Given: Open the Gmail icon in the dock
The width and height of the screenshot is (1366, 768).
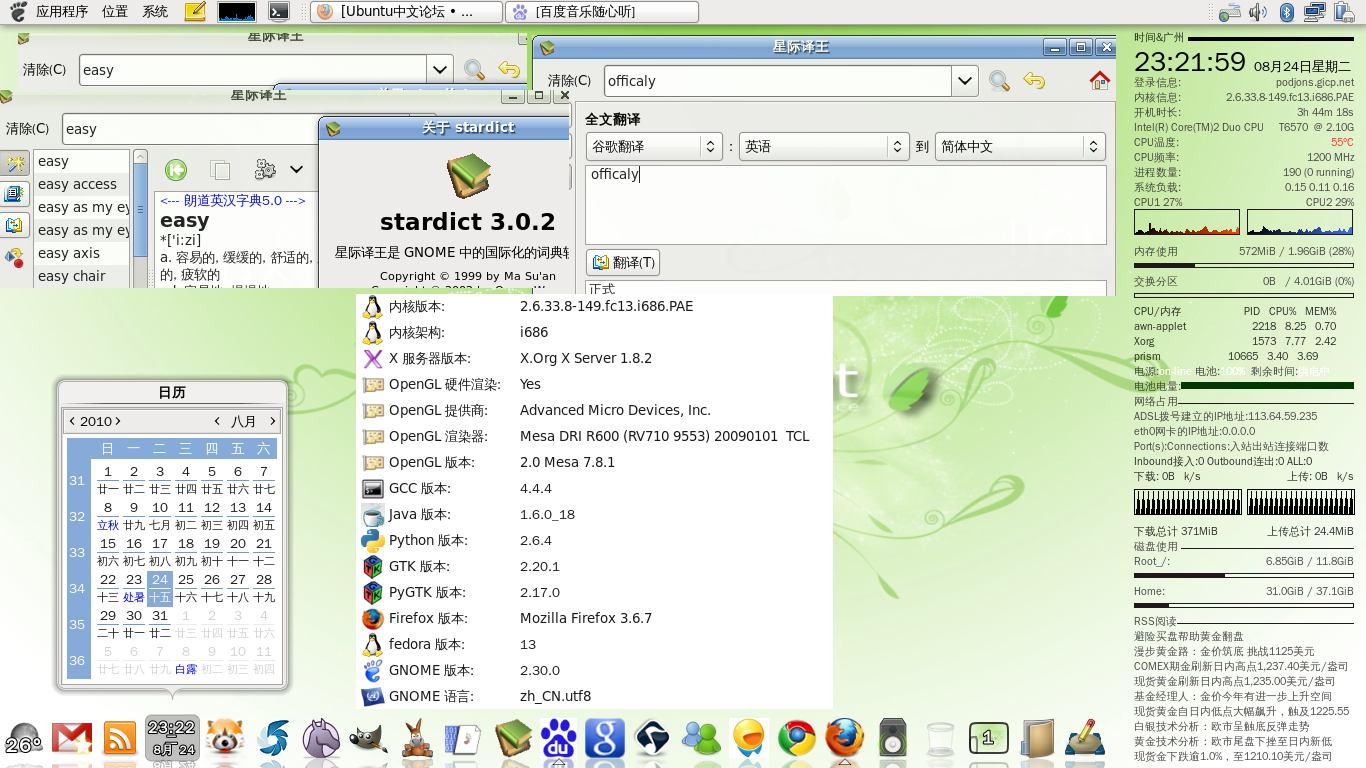Looking at the screenshot, I should (x=72, y=739).
